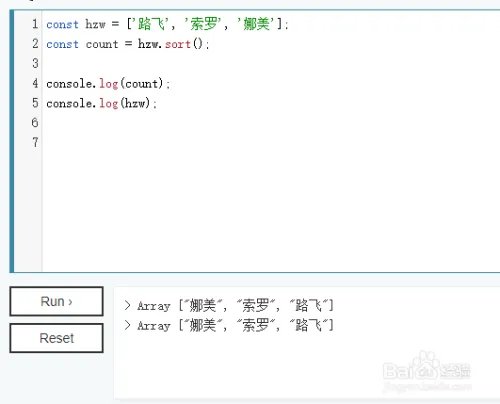
Task: Click the 'count' variable in line 2
Action: (x=102, y=44)
